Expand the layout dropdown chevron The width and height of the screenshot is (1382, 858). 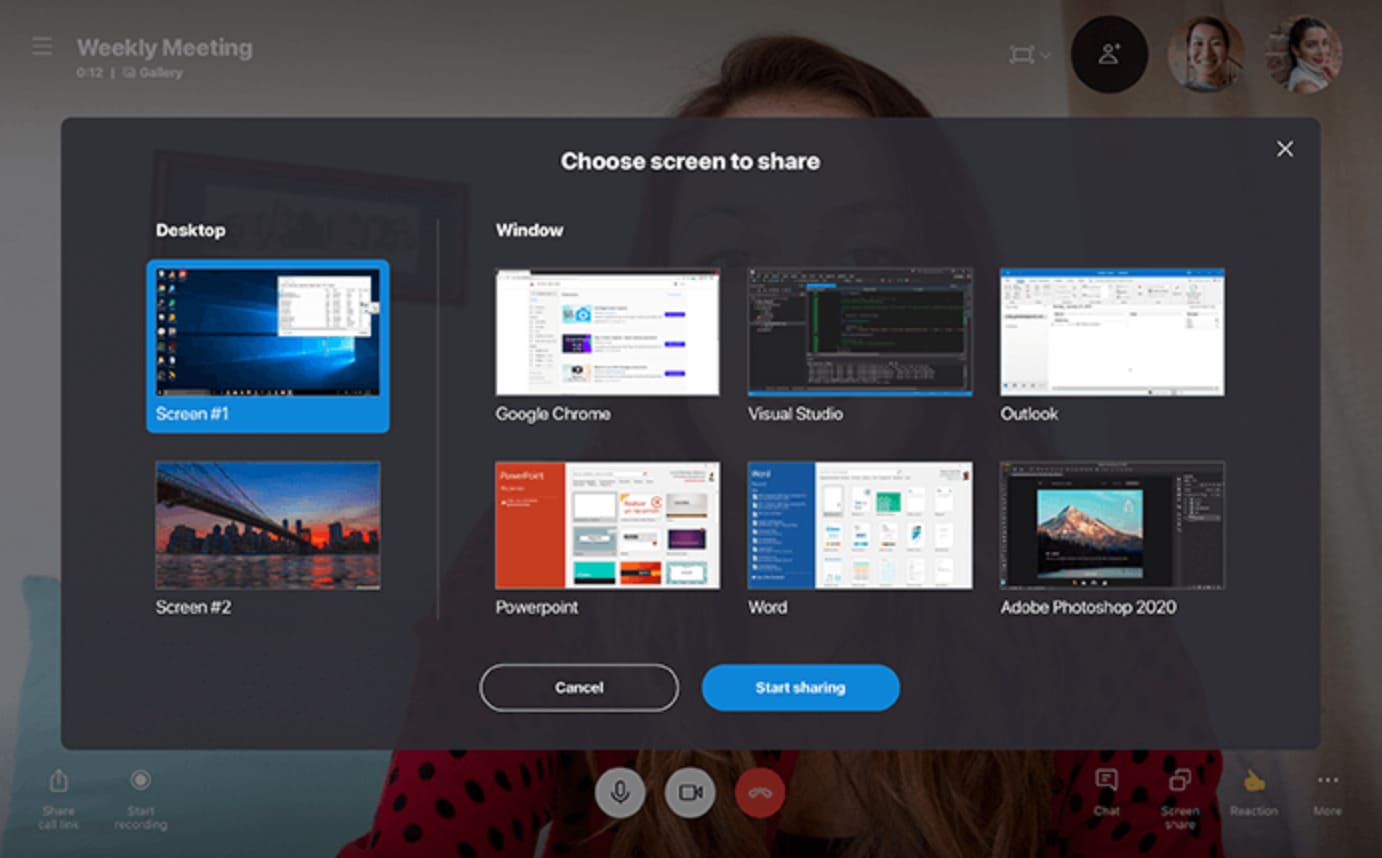(1046, 56)
